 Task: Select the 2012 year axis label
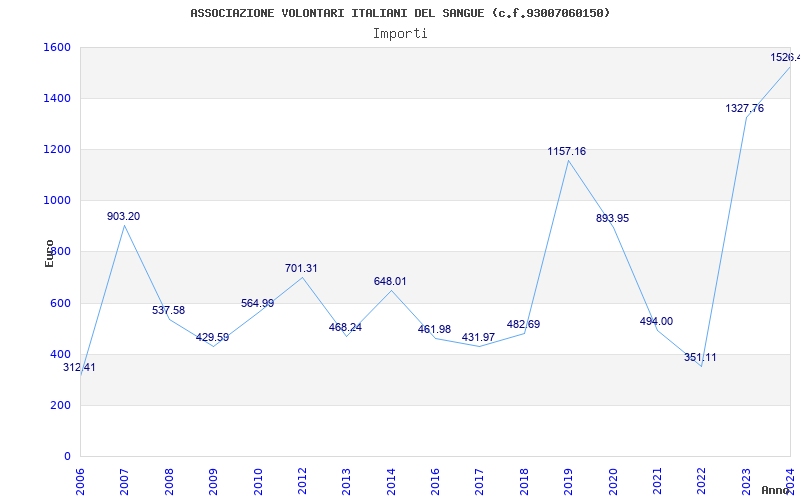(302, 482)
